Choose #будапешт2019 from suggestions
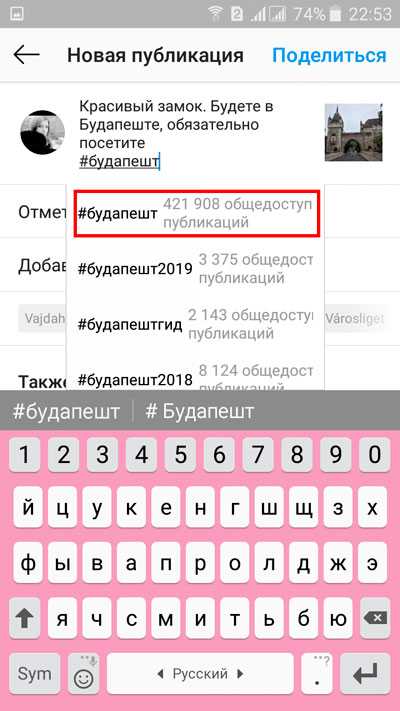Screen dimensions: 400x711 (195, 269)
